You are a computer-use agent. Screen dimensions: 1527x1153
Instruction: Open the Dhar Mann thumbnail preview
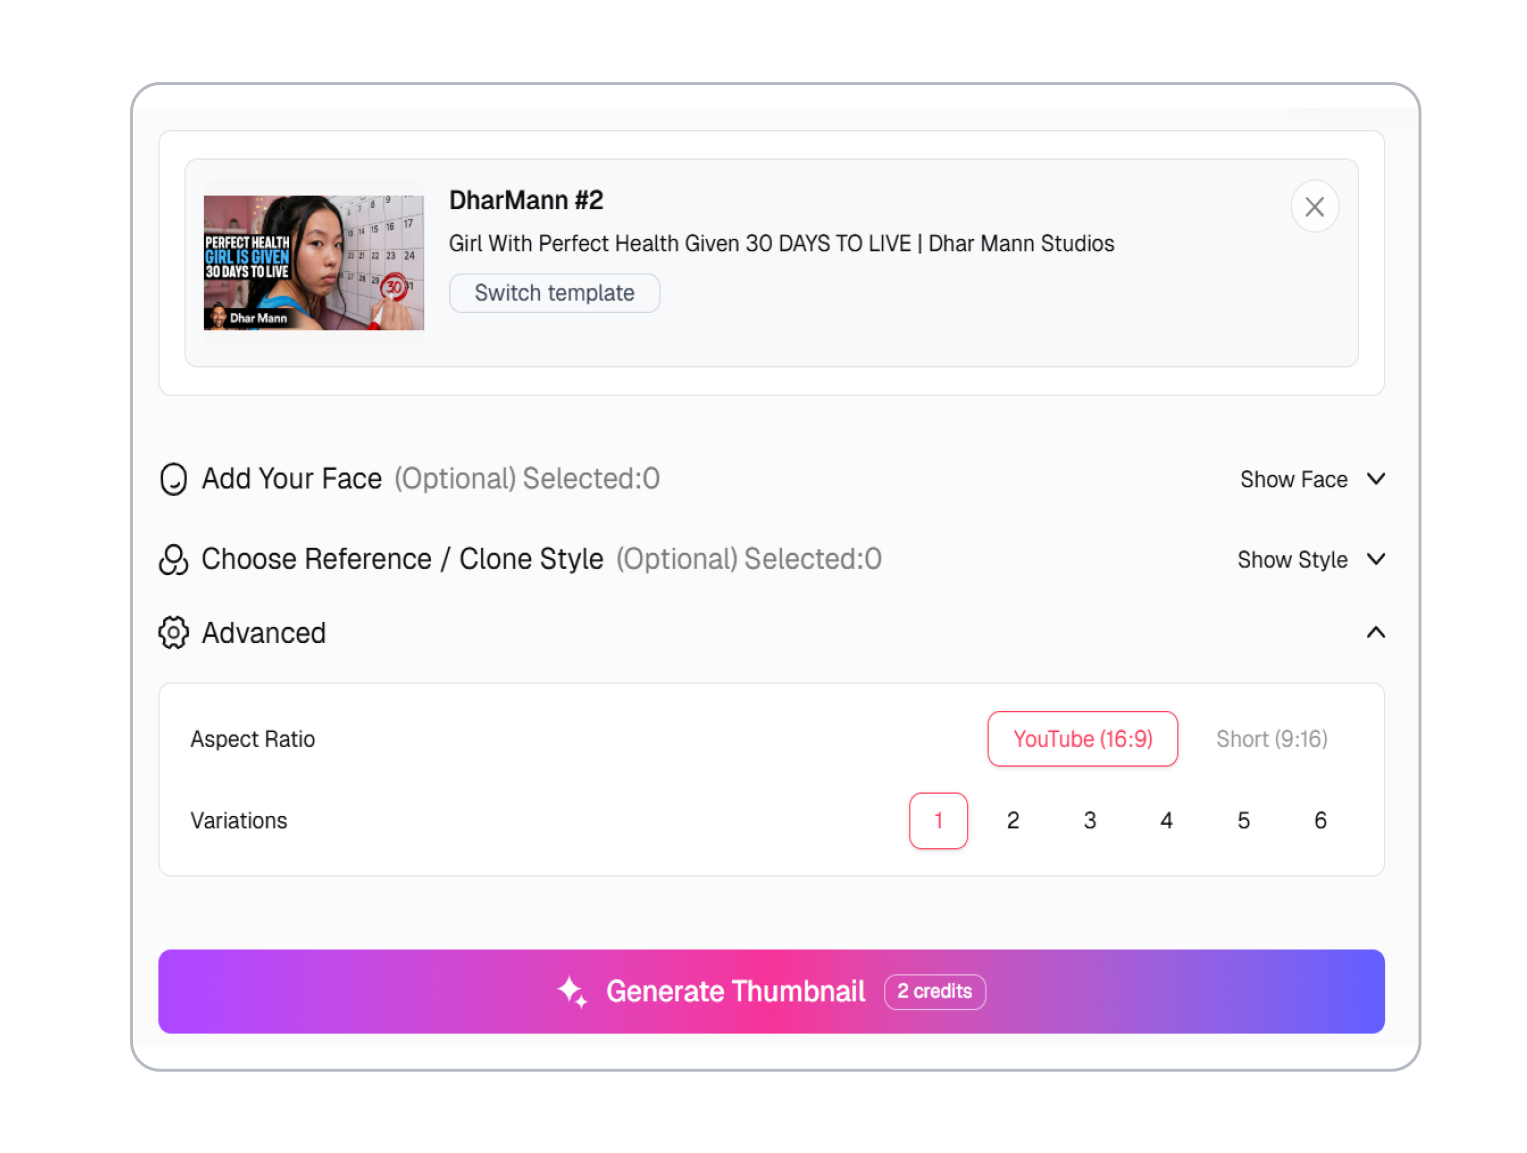tap(314, 263)
